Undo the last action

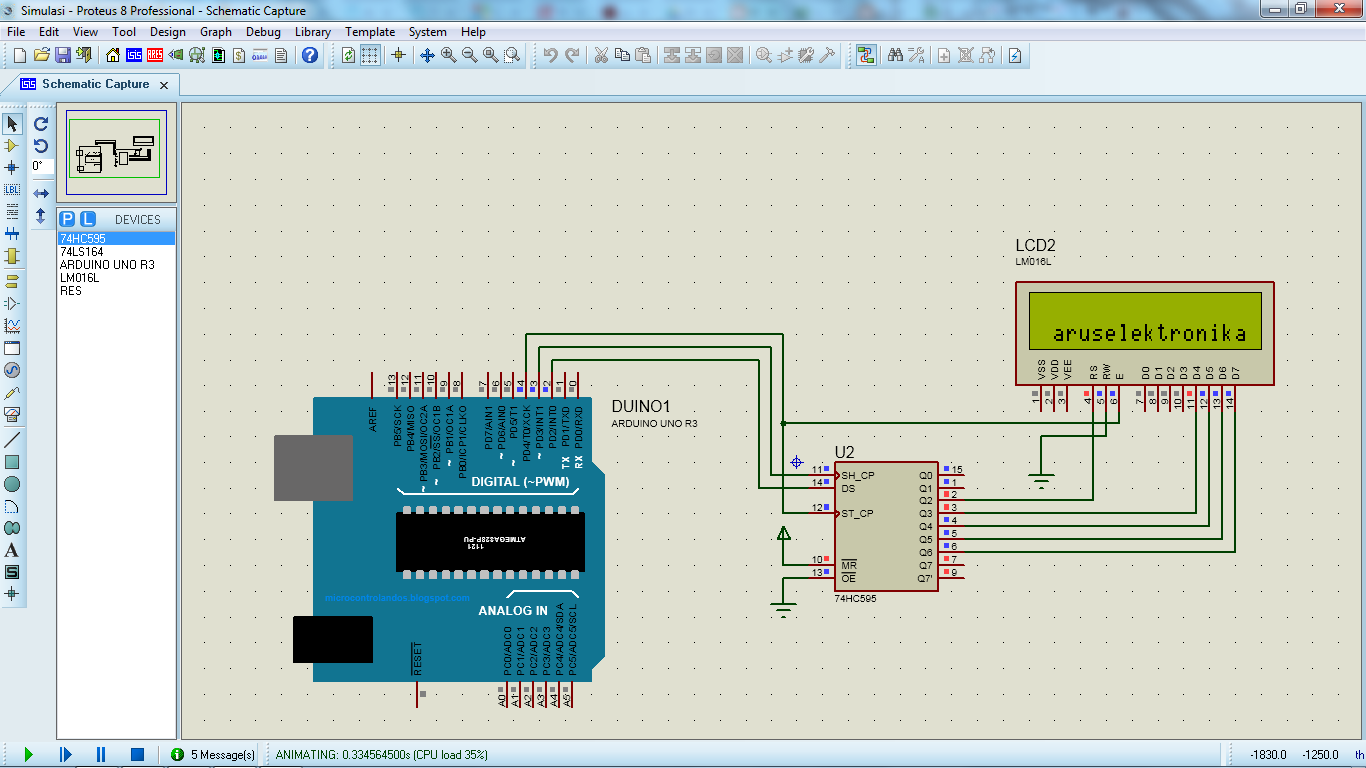pos(550,55)
